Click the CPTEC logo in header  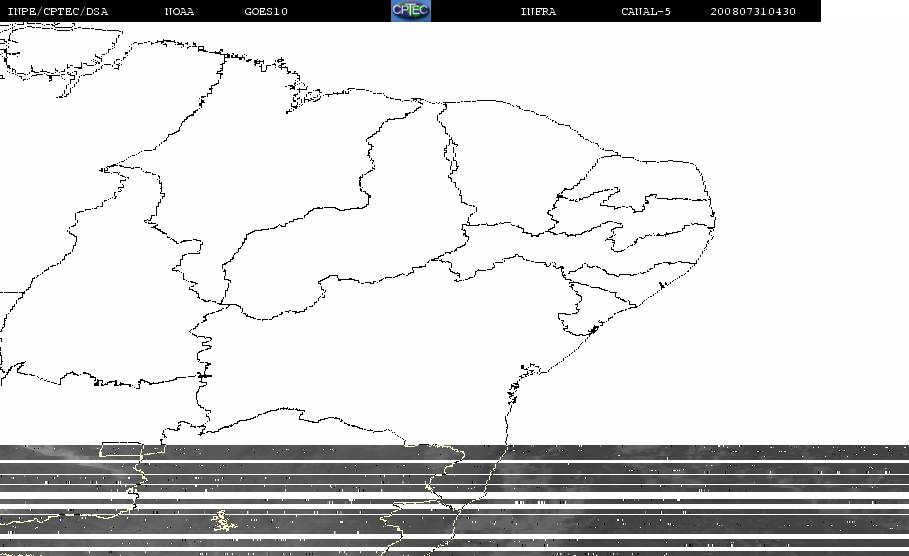(411, 10)
